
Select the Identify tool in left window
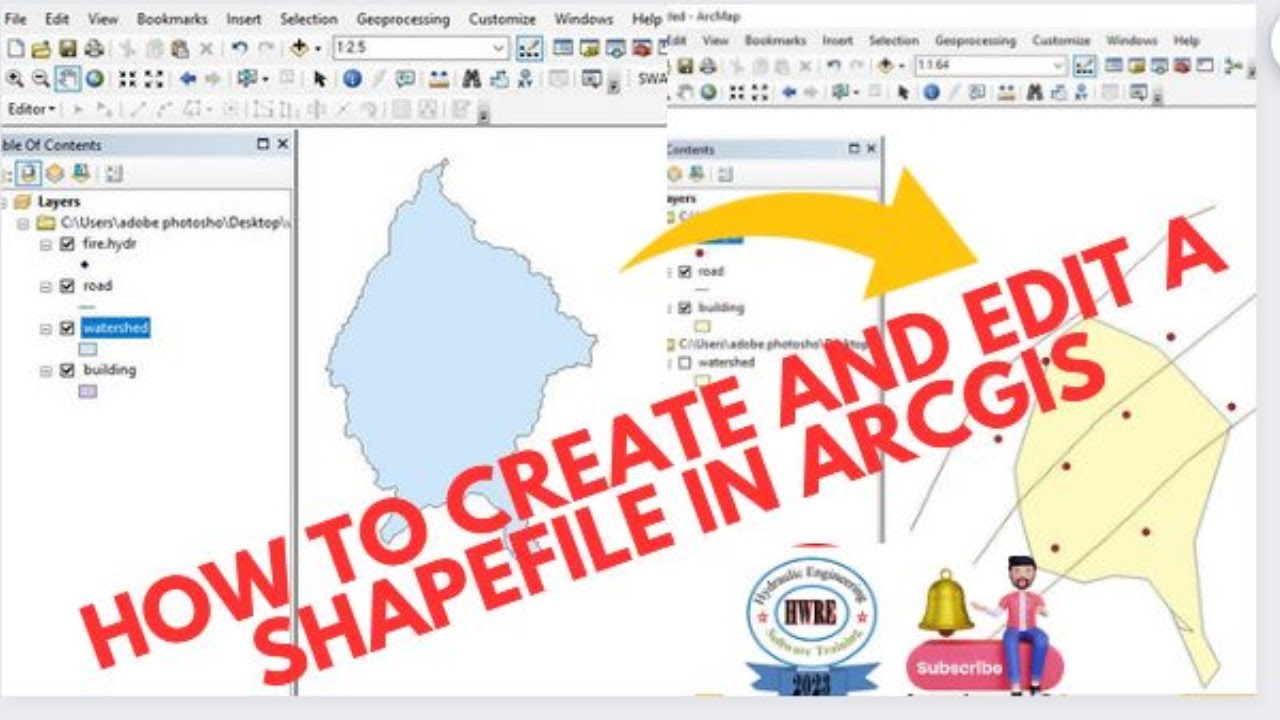[352, 79]
